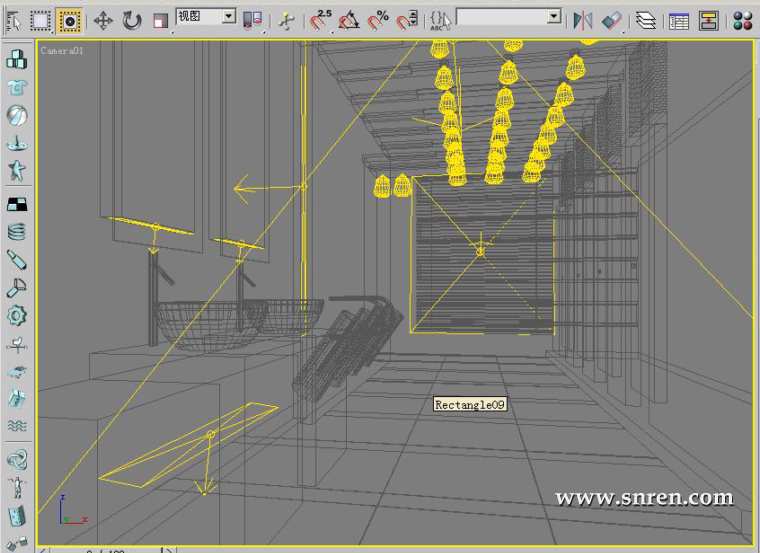Screen dimensions: 760x553
Task: Create a reactor Wind helper
Action: pyautogui.click(x=17, y=344)
